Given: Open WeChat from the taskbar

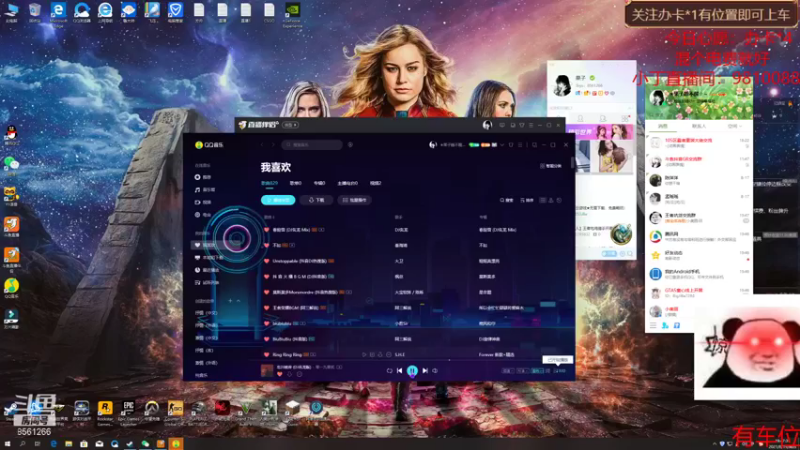Looking at the screenshot, I should [x=145, y=444].
